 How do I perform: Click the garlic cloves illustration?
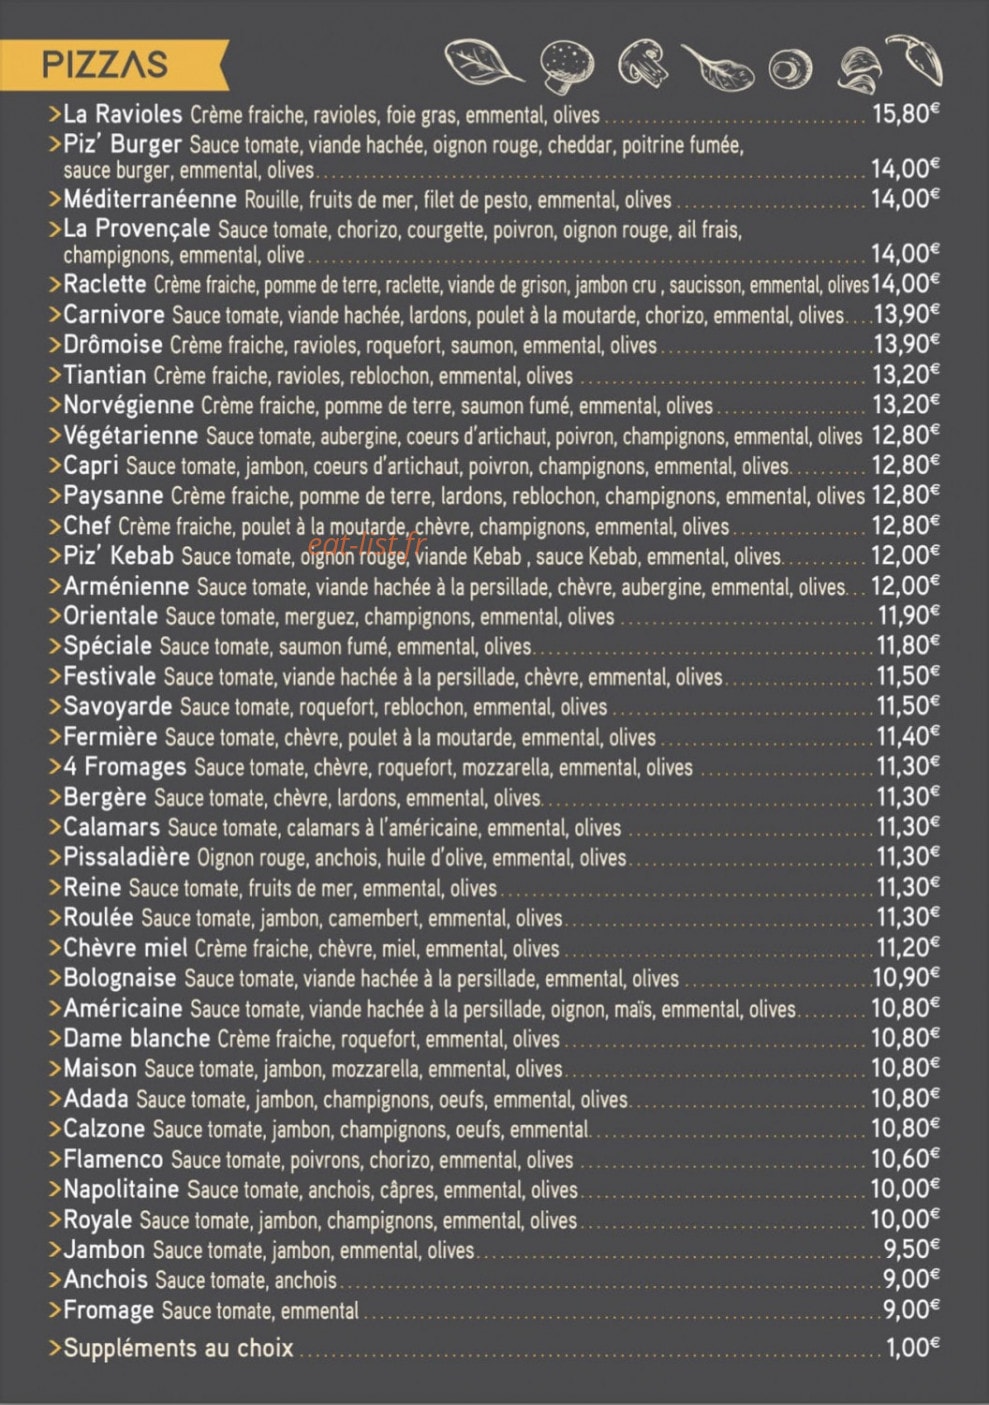click(x=857, y=69)
